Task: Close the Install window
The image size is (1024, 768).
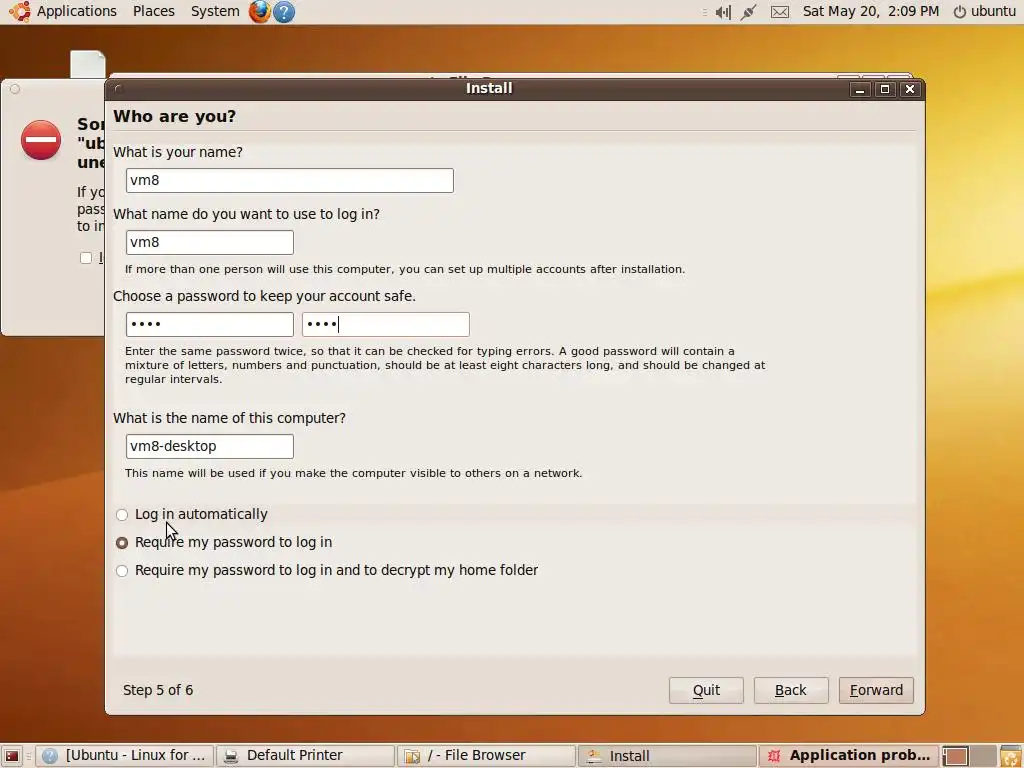Action: click(910, 89)
